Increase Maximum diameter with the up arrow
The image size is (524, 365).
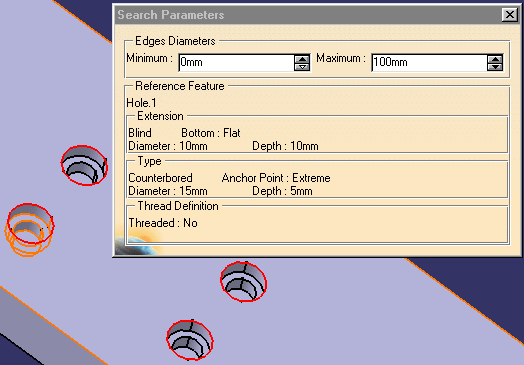[x=495, y=59]
